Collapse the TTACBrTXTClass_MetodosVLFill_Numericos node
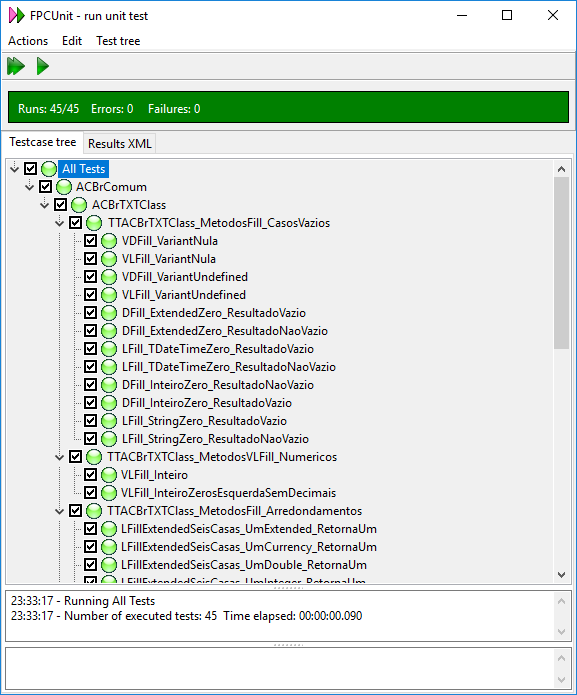The image size is (577, 695). pyautogui.click(x=59, y=457)
